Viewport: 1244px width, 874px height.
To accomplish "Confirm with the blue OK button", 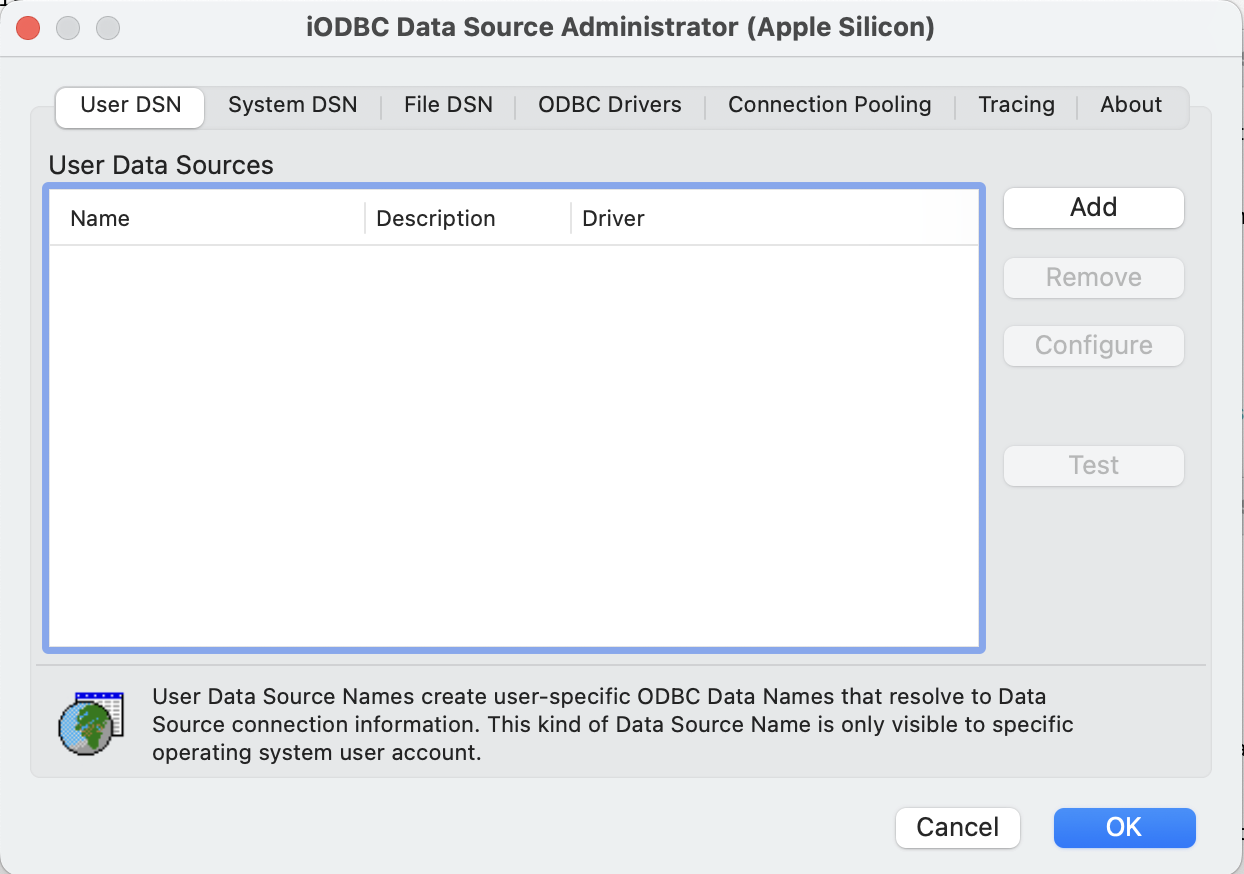I will (x=1124, y=827).
